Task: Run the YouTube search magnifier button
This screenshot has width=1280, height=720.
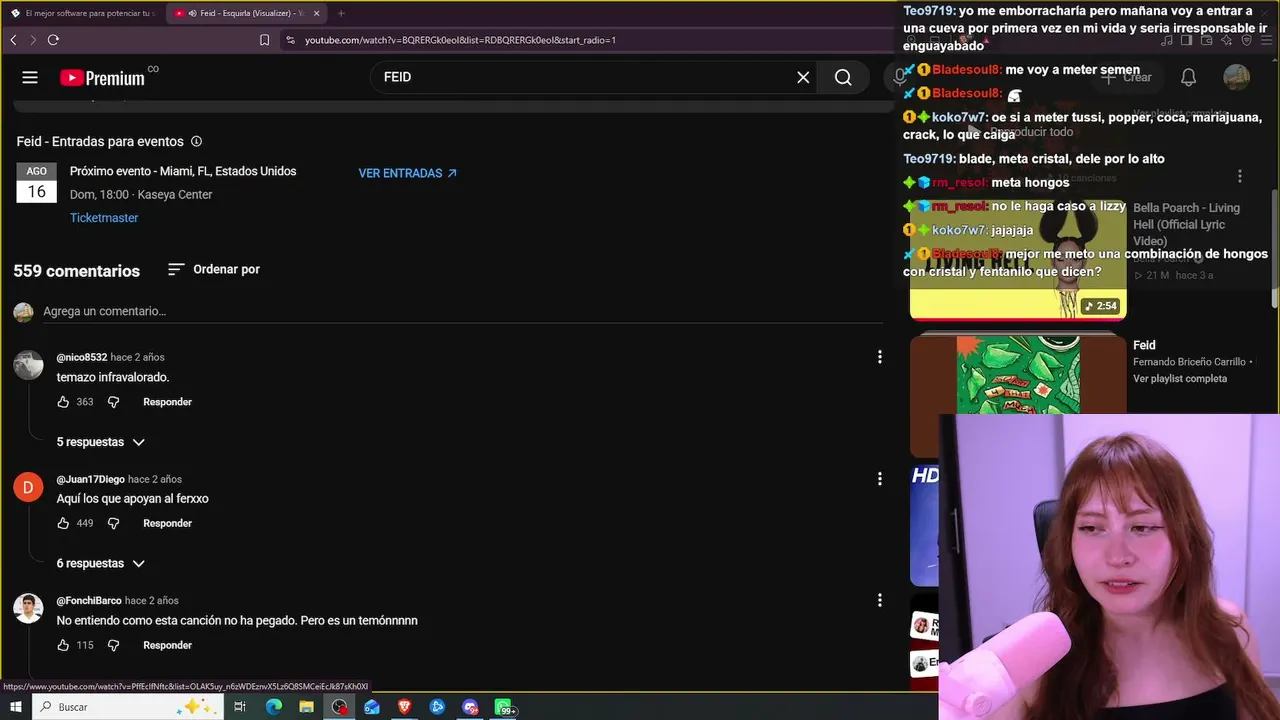Action: pos(843,77)
